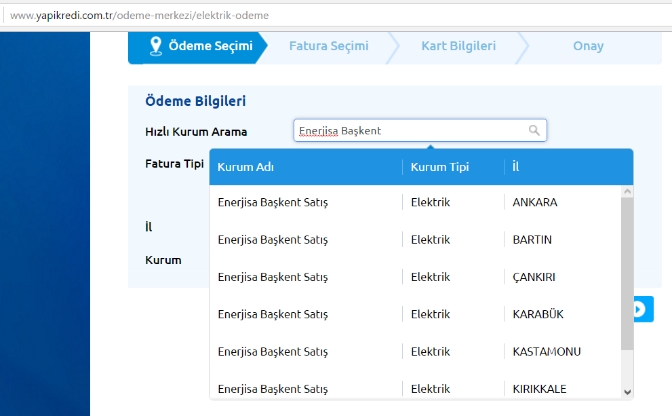672x416 pixels.
Task: Click the Kurum form label
Action: (163, 260)
